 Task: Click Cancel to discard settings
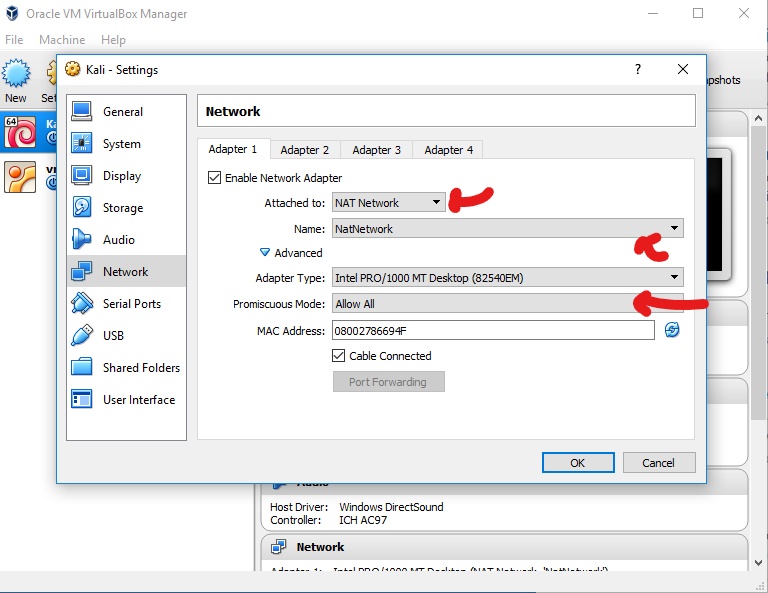click(x=659, y=463)
